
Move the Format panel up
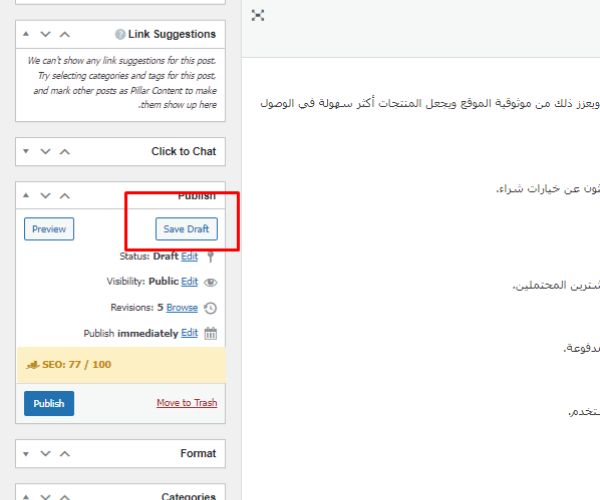pos(65,453)
